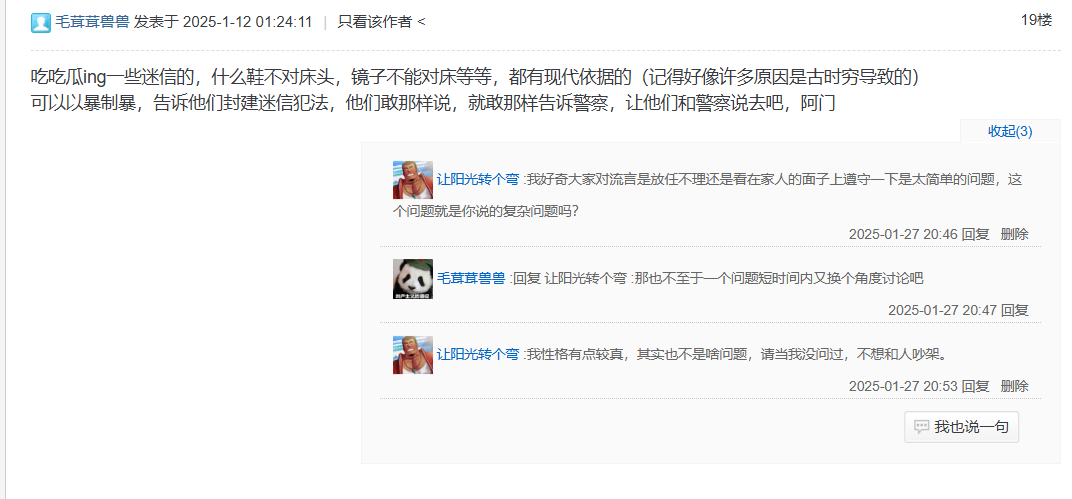
Task: Delete the 20:46 comment
Action: pos(1015,234)
